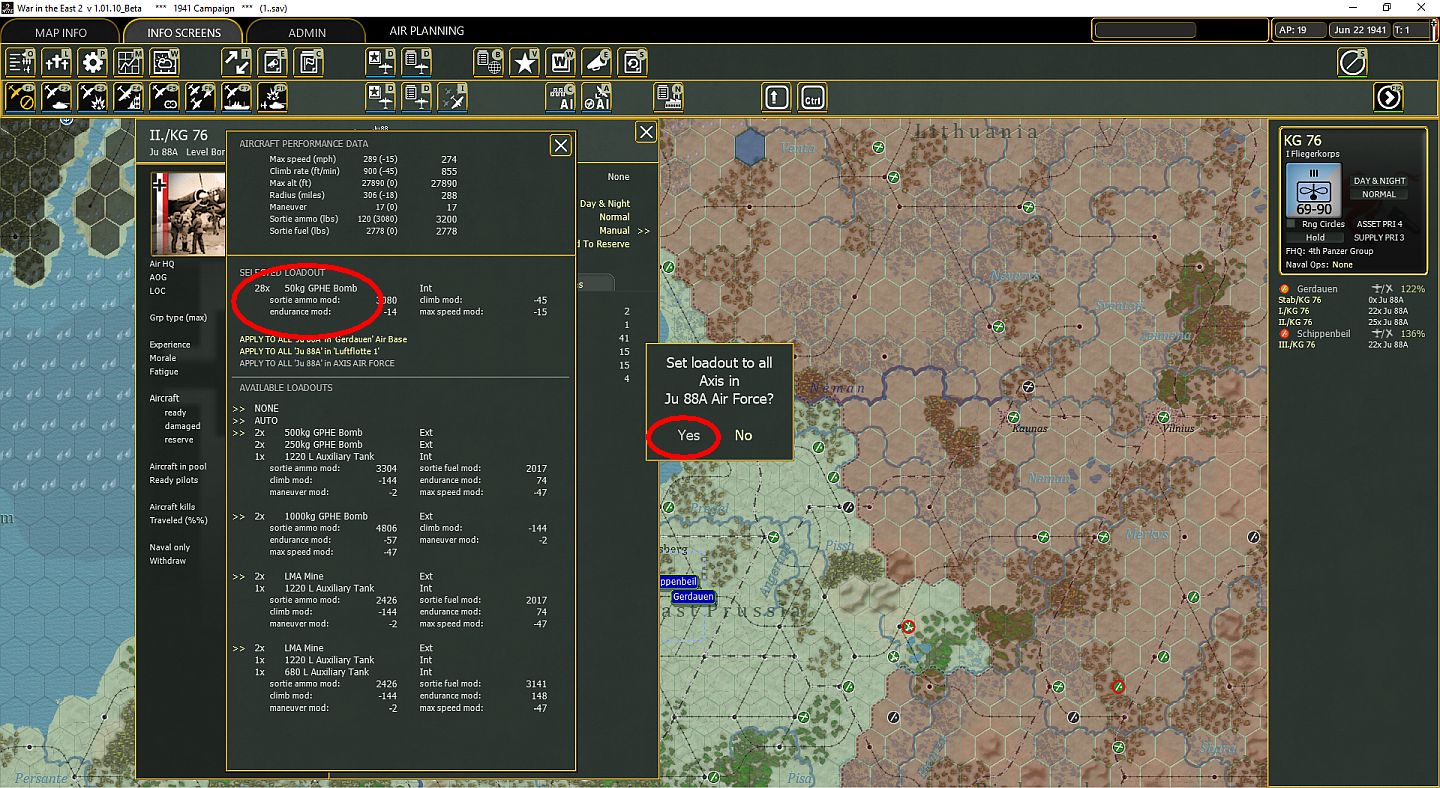Click the save-refresh icon with hotkey S
The height and width of the screenshot is (788, 1440).
click(x=633, y=63)
